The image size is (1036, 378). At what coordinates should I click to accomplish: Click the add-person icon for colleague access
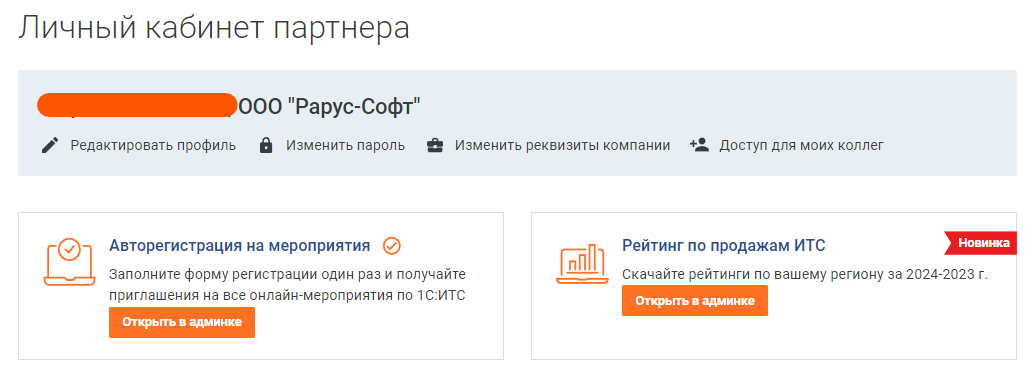(699, 145)
